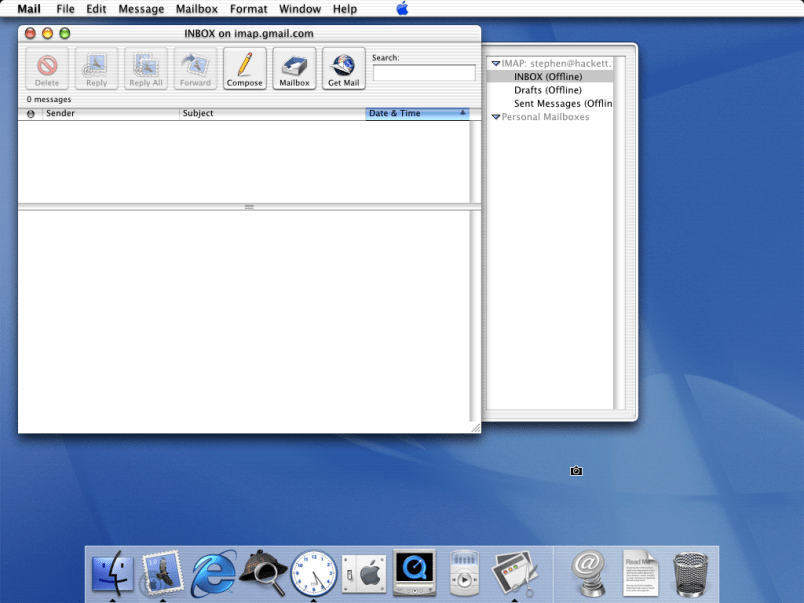Open the Trash in the Dock
This screenshot has height=603, width=804.
pos(690,574)
